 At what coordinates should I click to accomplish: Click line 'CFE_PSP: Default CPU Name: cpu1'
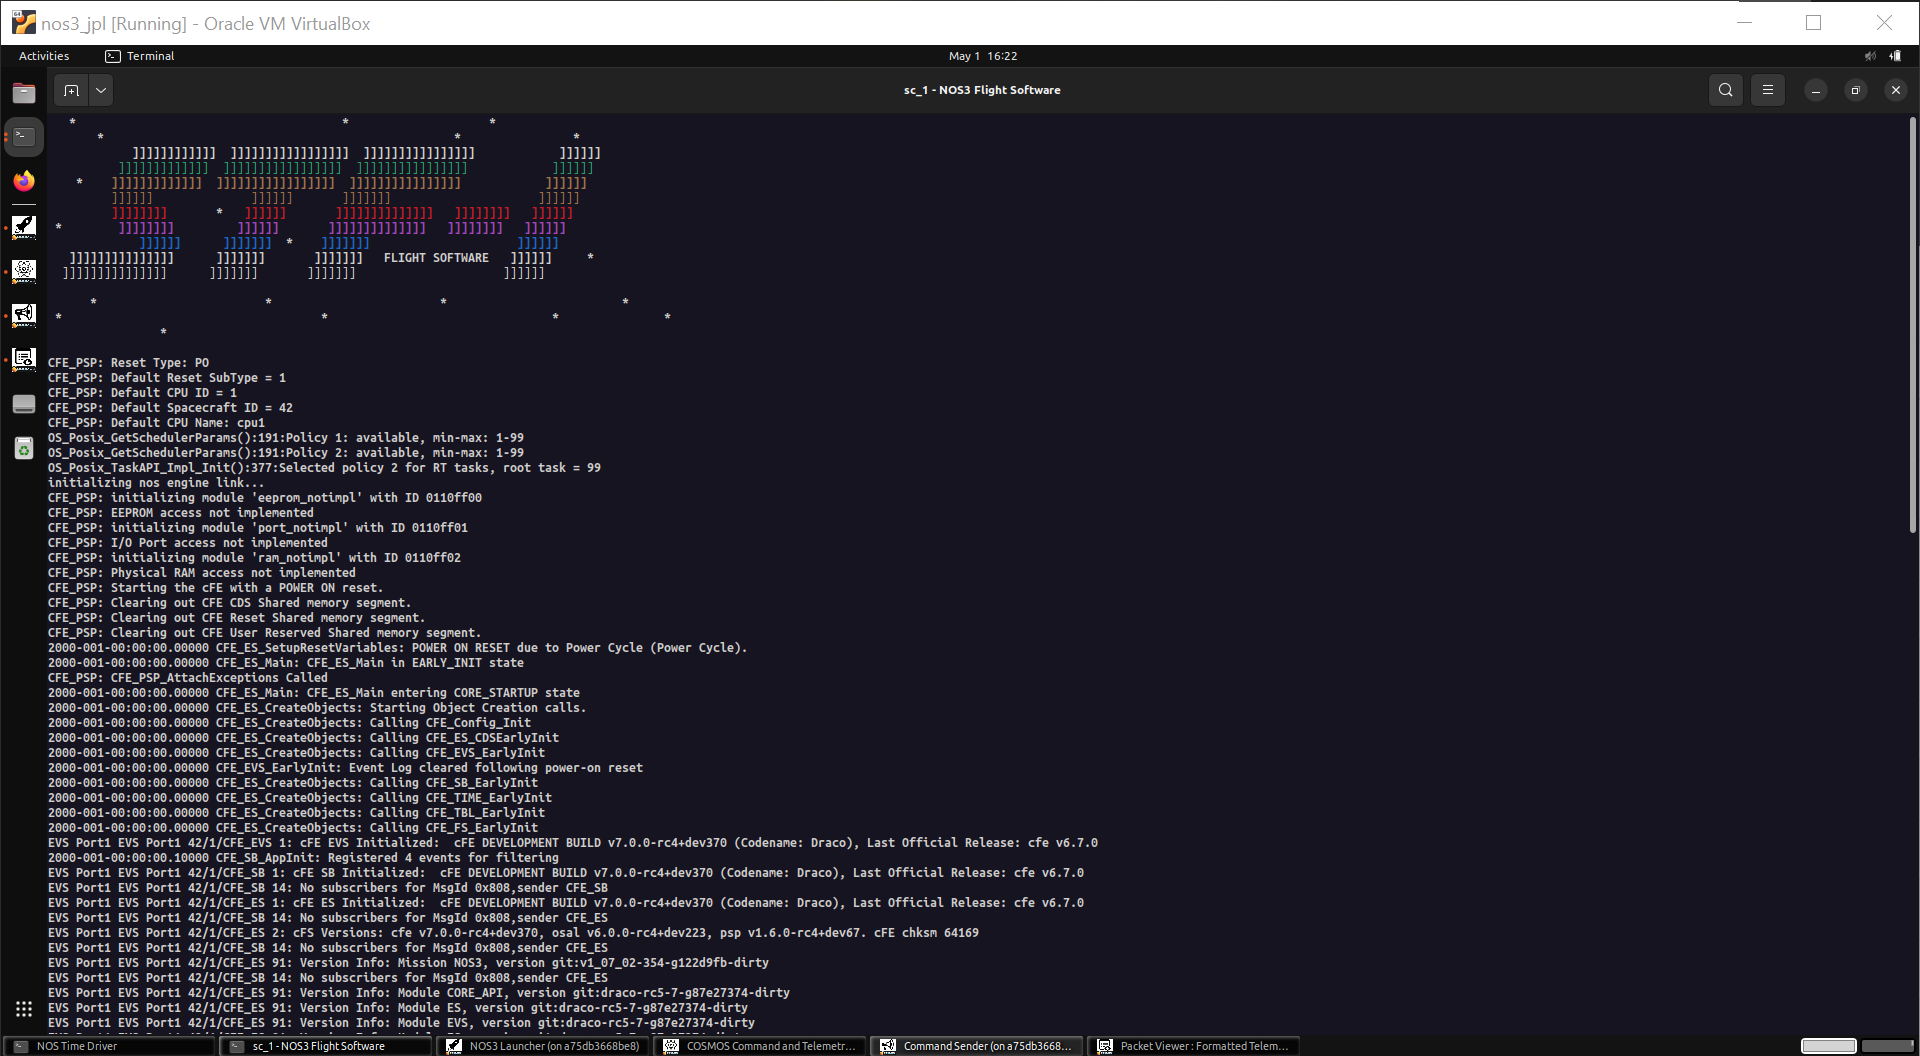point(156,423)
